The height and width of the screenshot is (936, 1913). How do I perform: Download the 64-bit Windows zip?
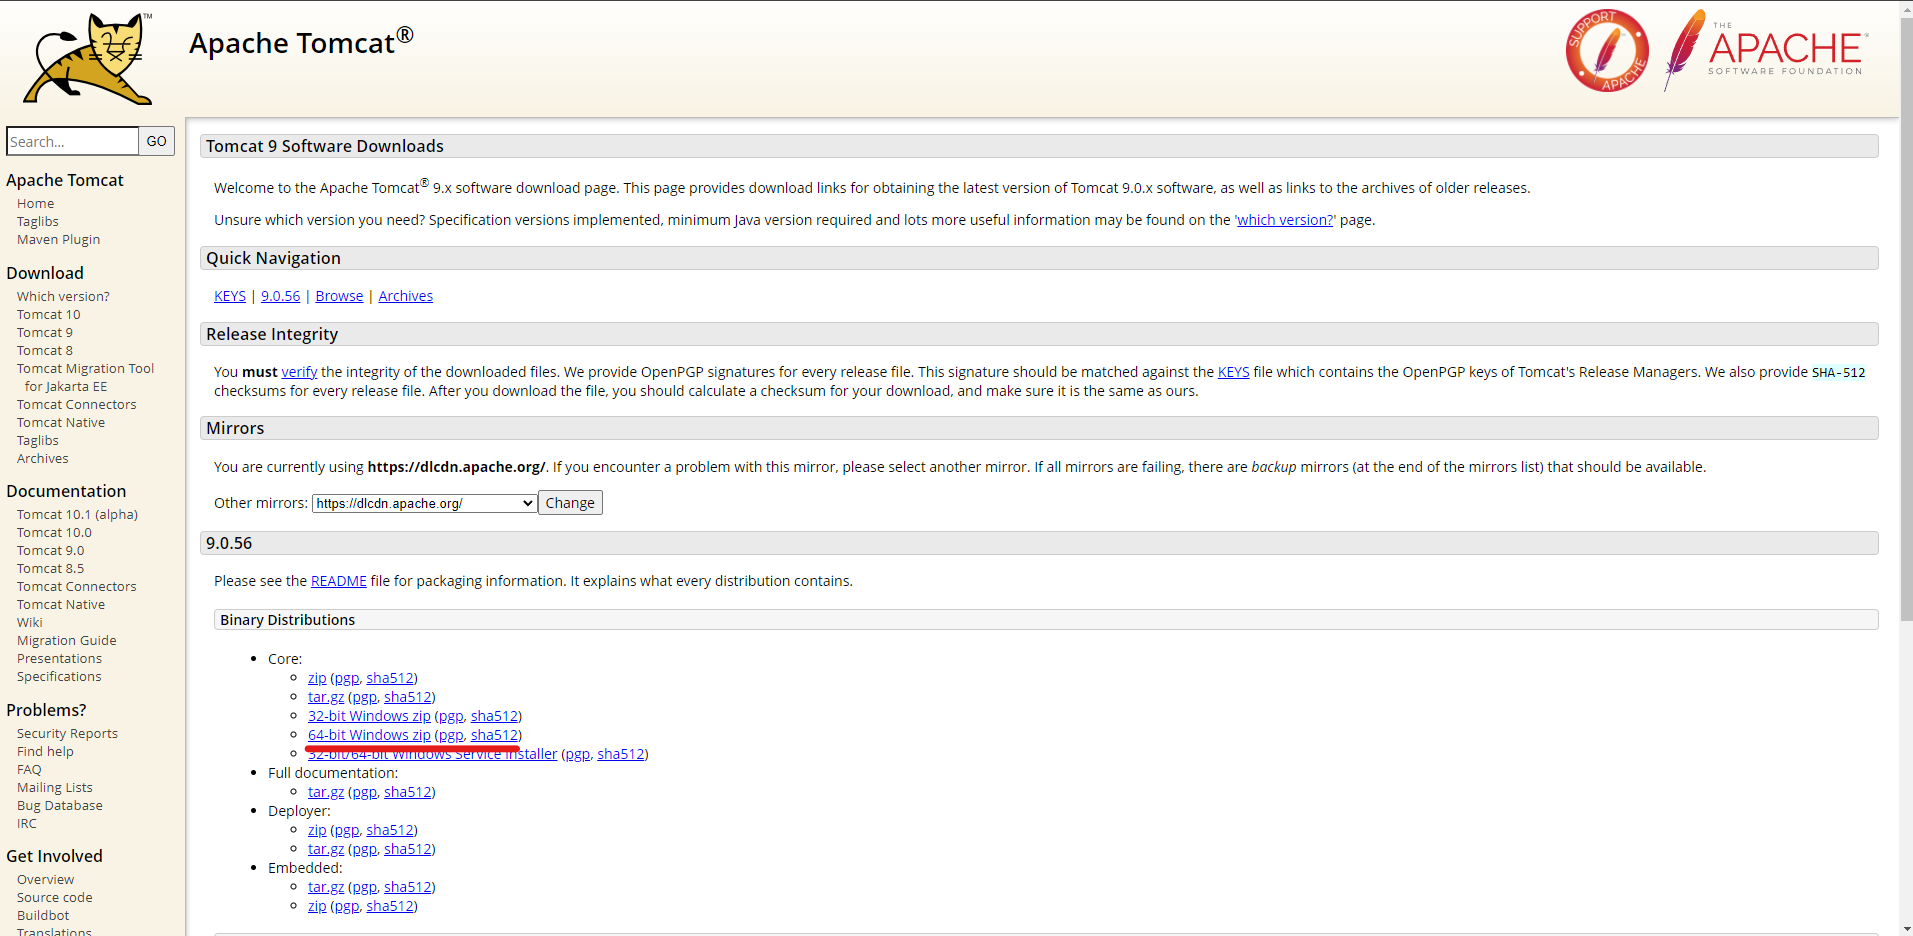coord(369,735)
